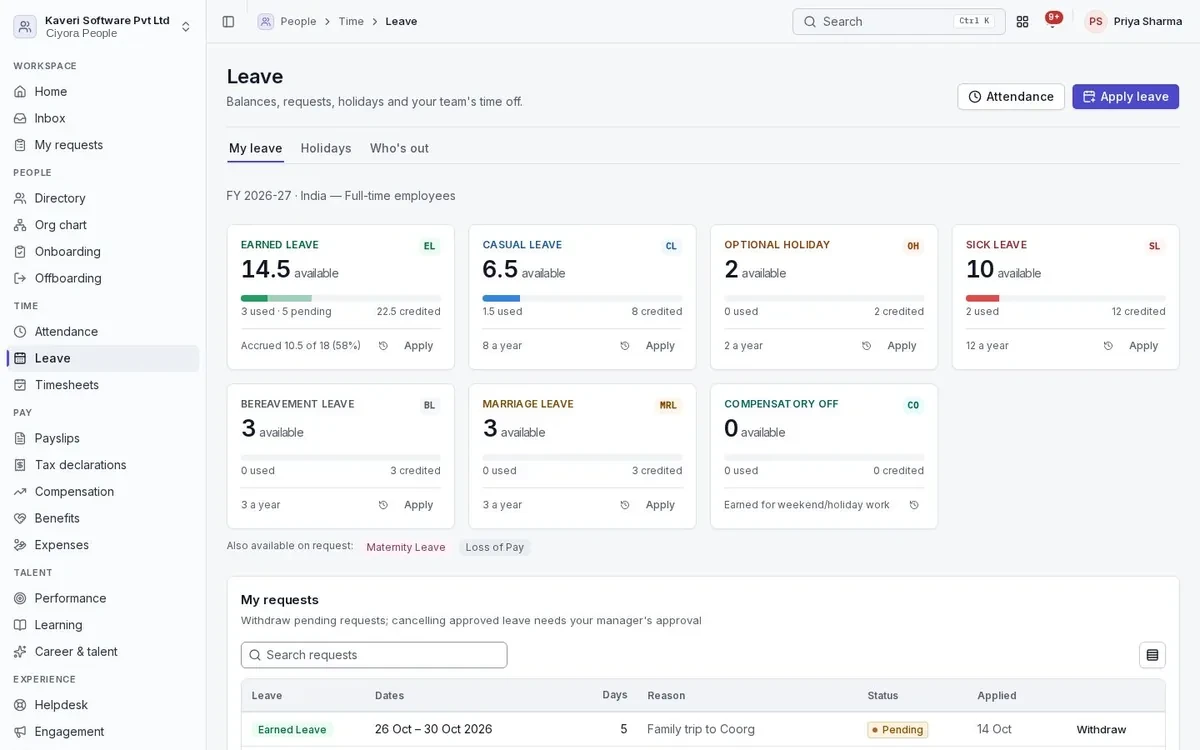Click the Payslips sidebar icon

(20, 438)
